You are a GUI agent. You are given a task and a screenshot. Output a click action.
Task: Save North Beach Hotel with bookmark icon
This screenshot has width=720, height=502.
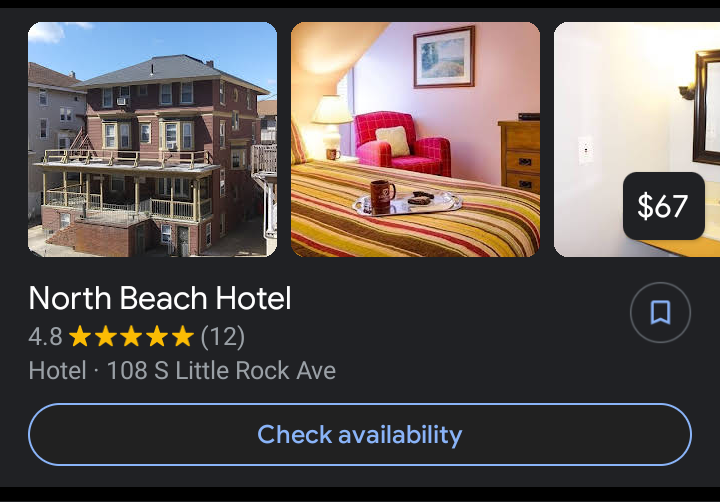(x=660, y=312)
